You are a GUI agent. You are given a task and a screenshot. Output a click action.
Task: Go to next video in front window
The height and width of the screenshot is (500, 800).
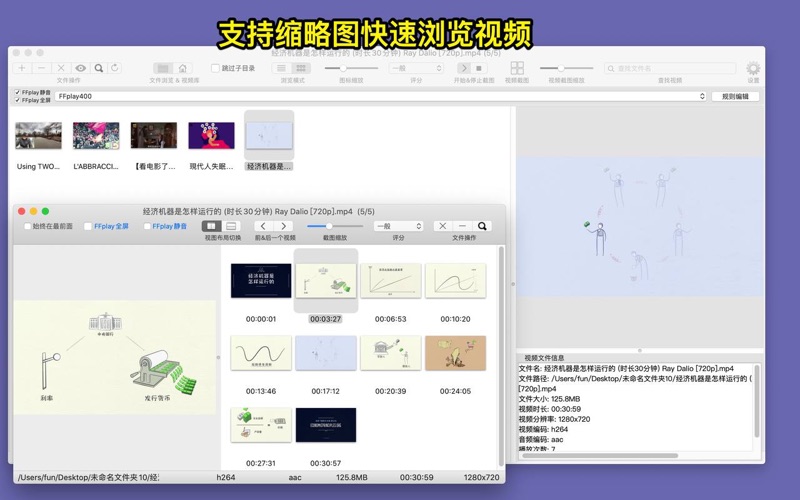pos(283,226)
